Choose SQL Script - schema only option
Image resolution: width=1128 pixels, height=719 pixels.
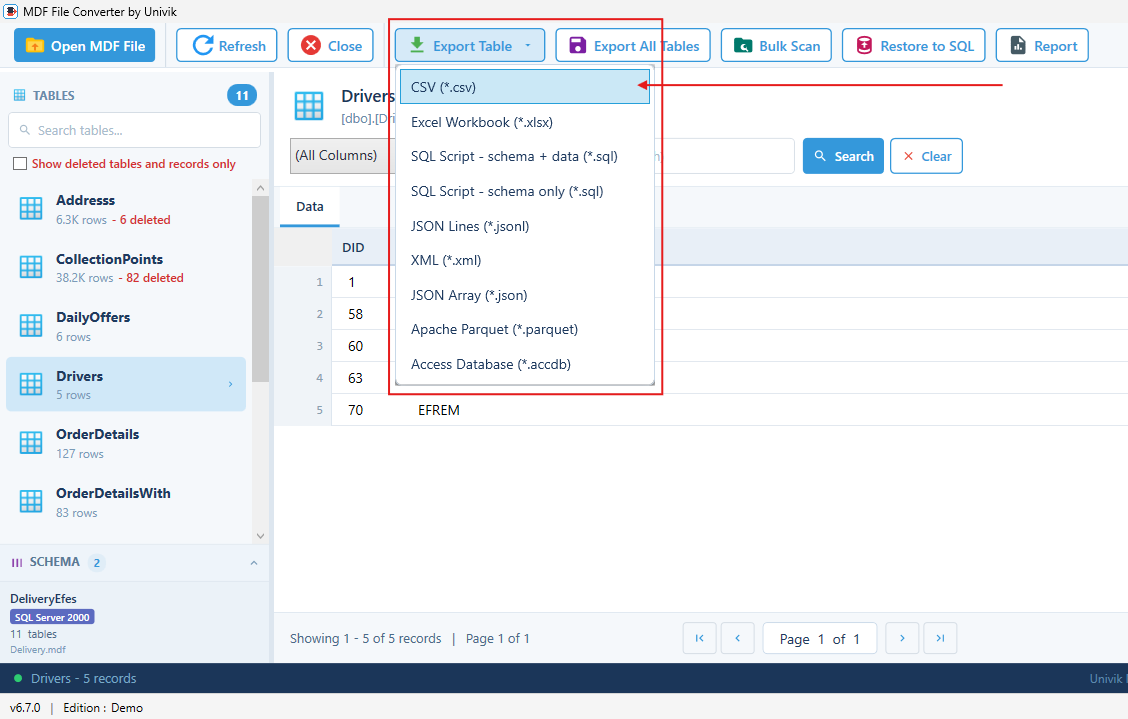(524, 191)
